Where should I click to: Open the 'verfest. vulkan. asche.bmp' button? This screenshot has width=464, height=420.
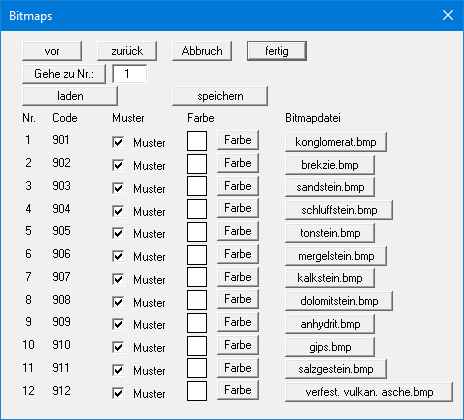pos(369,392)
